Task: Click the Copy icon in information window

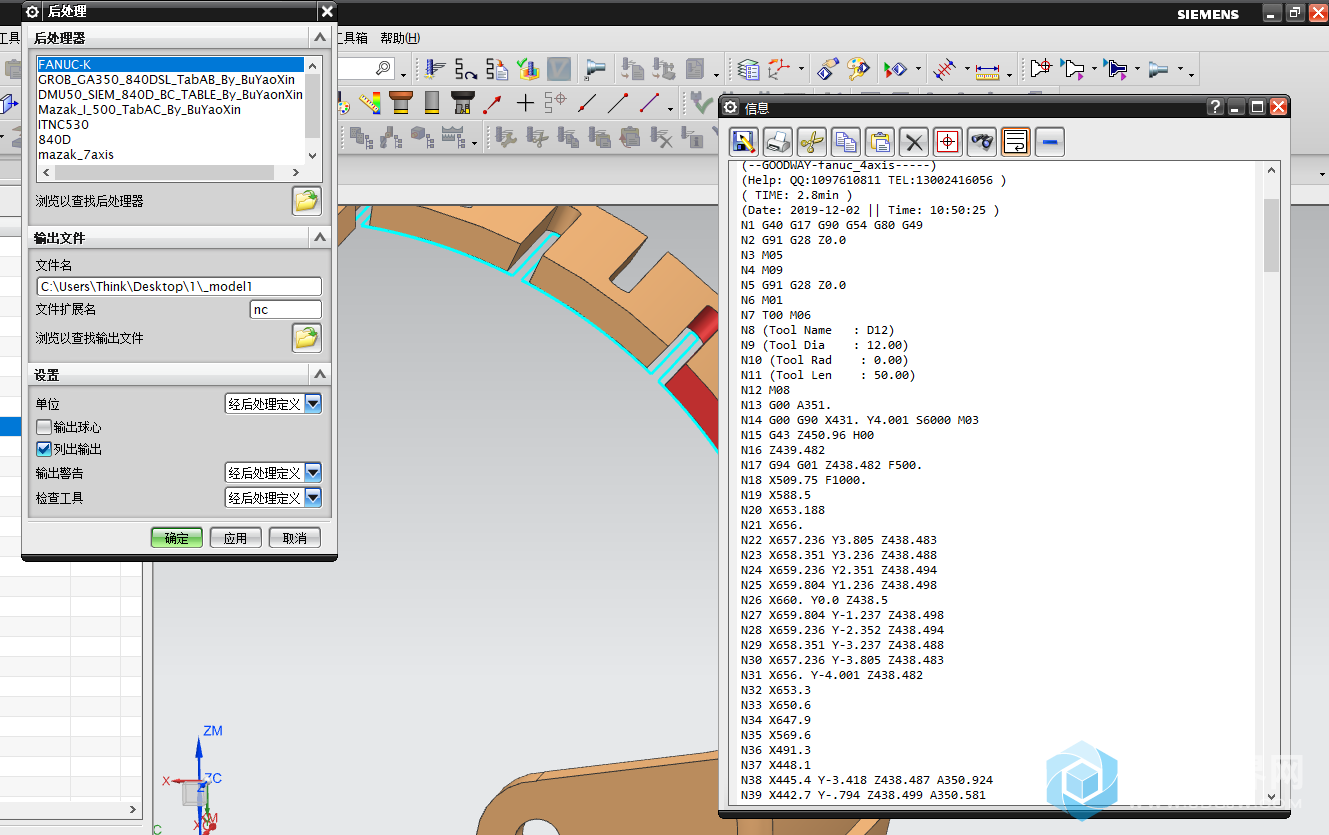Action: pos(847,142)
